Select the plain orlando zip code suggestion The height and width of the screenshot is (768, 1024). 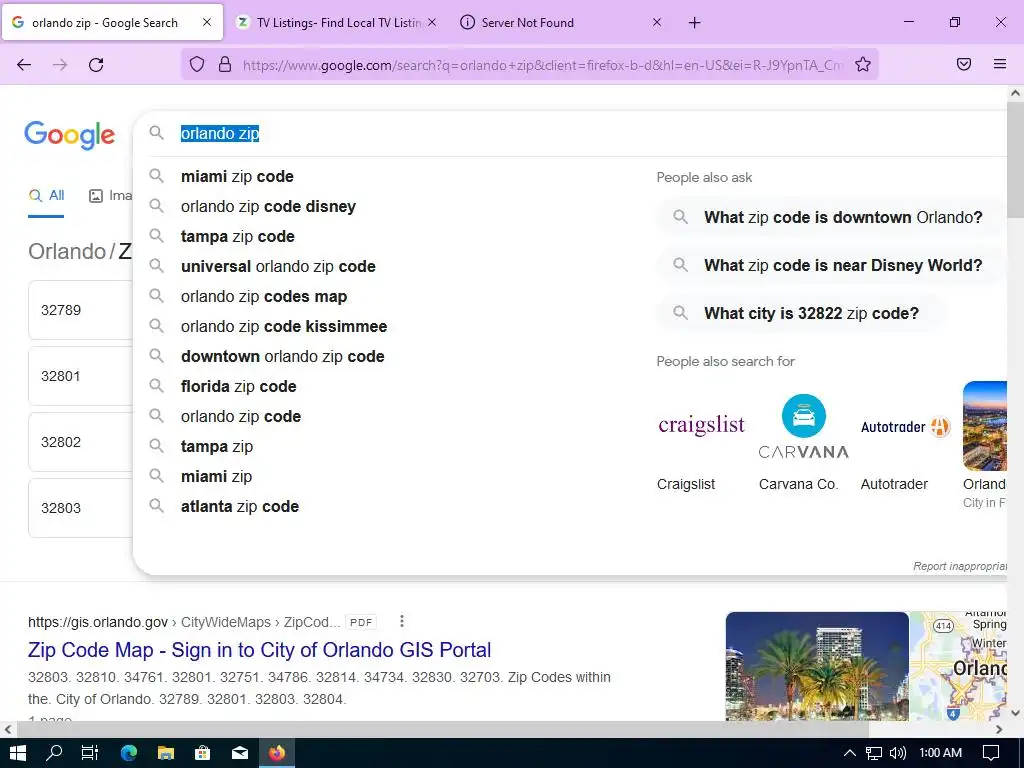point(241,417)
